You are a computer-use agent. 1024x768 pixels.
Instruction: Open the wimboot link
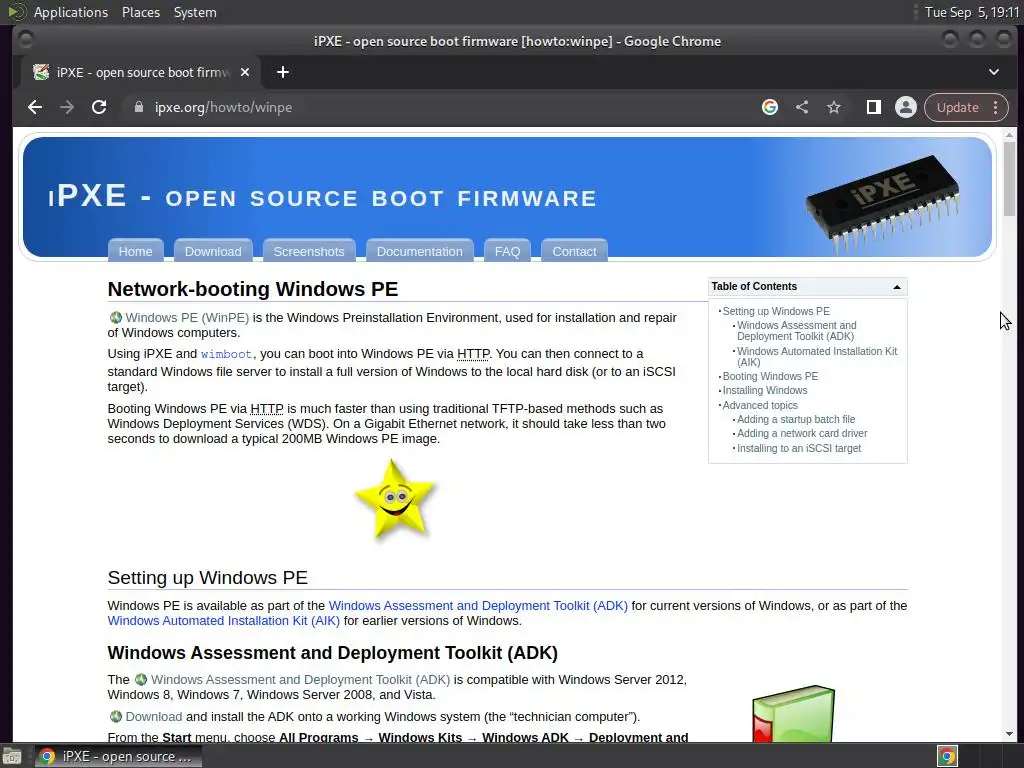[x=226, y=354]
